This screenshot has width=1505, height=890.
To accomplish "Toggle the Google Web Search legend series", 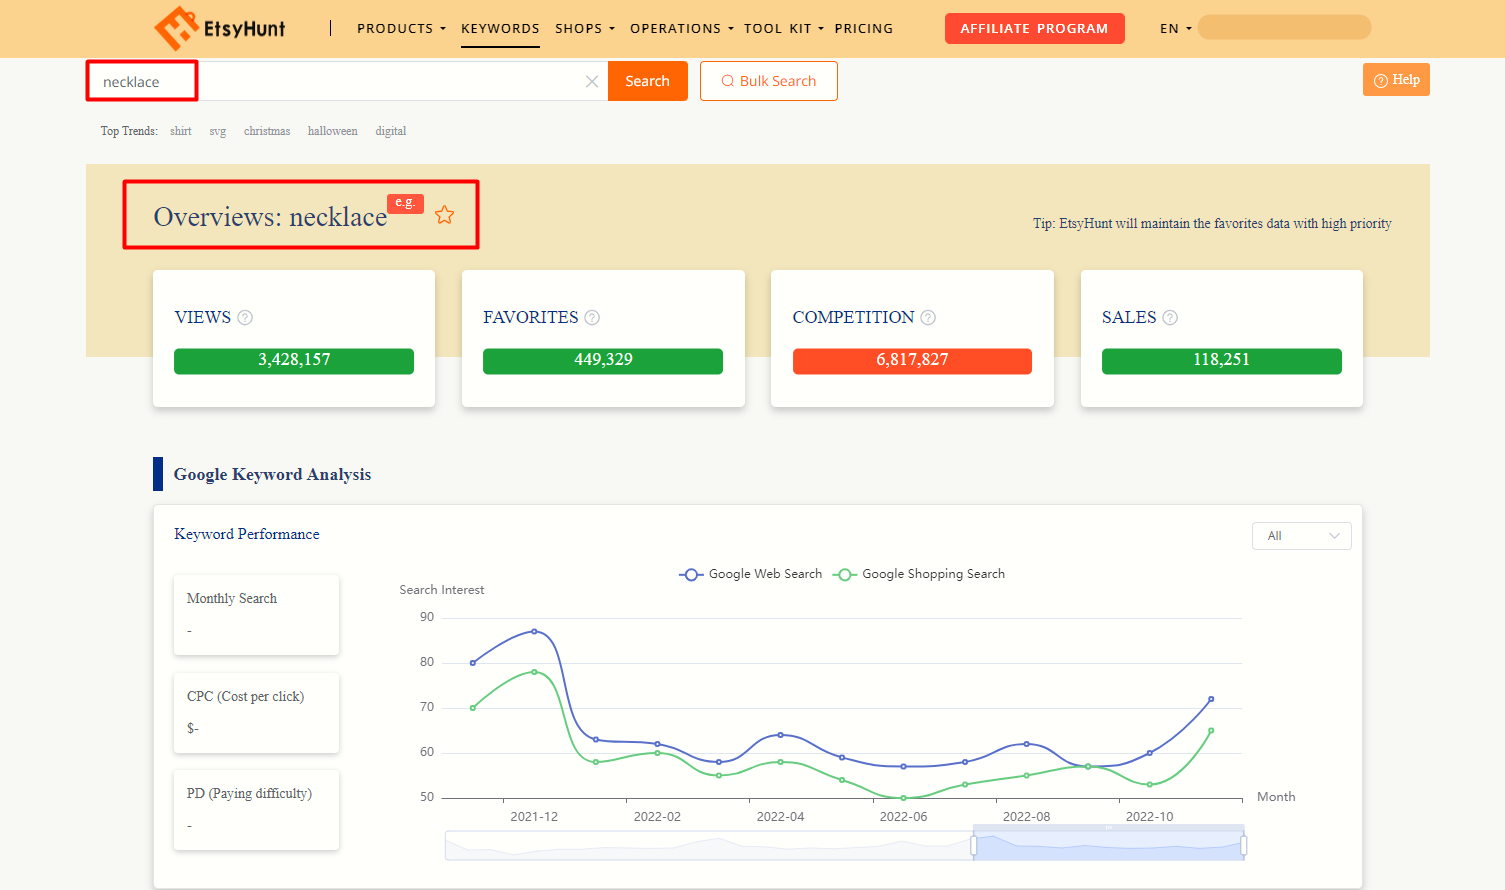I will [x=751, y=574].
